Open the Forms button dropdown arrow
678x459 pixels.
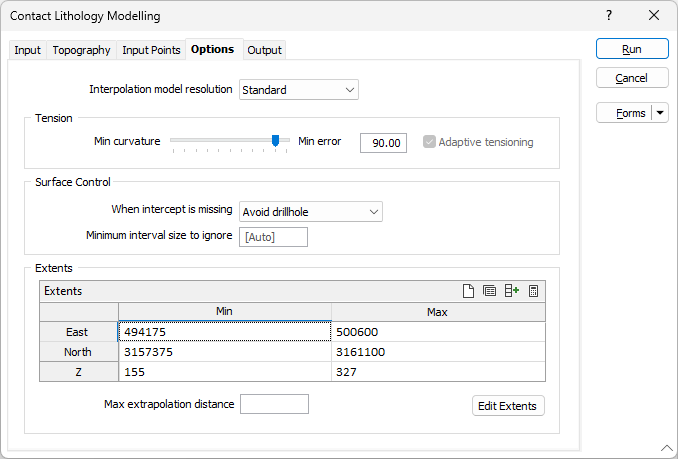point(660,113)
